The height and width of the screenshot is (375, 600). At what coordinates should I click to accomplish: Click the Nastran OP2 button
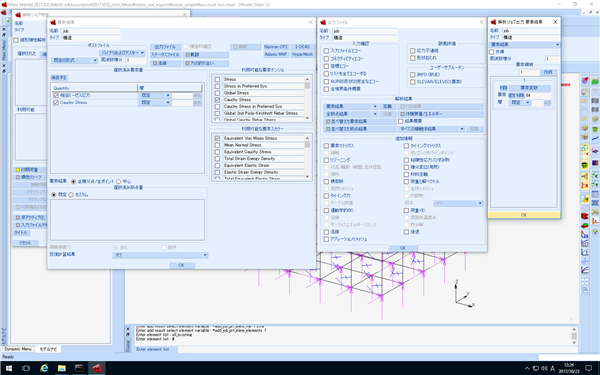click(276, 47)
